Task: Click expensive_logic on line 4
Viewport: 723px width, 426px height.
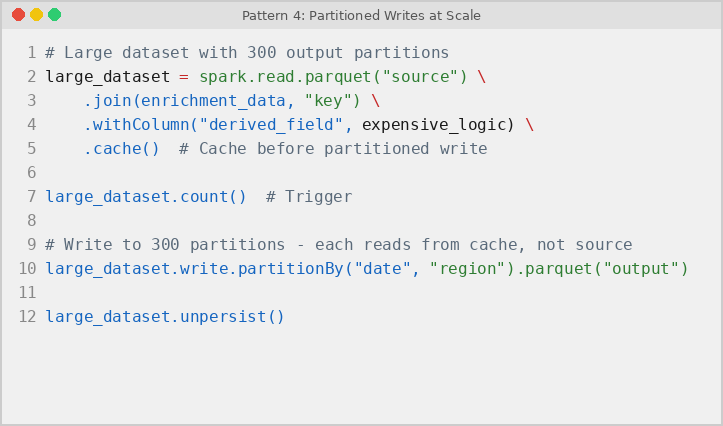Action: coord(433,124)
